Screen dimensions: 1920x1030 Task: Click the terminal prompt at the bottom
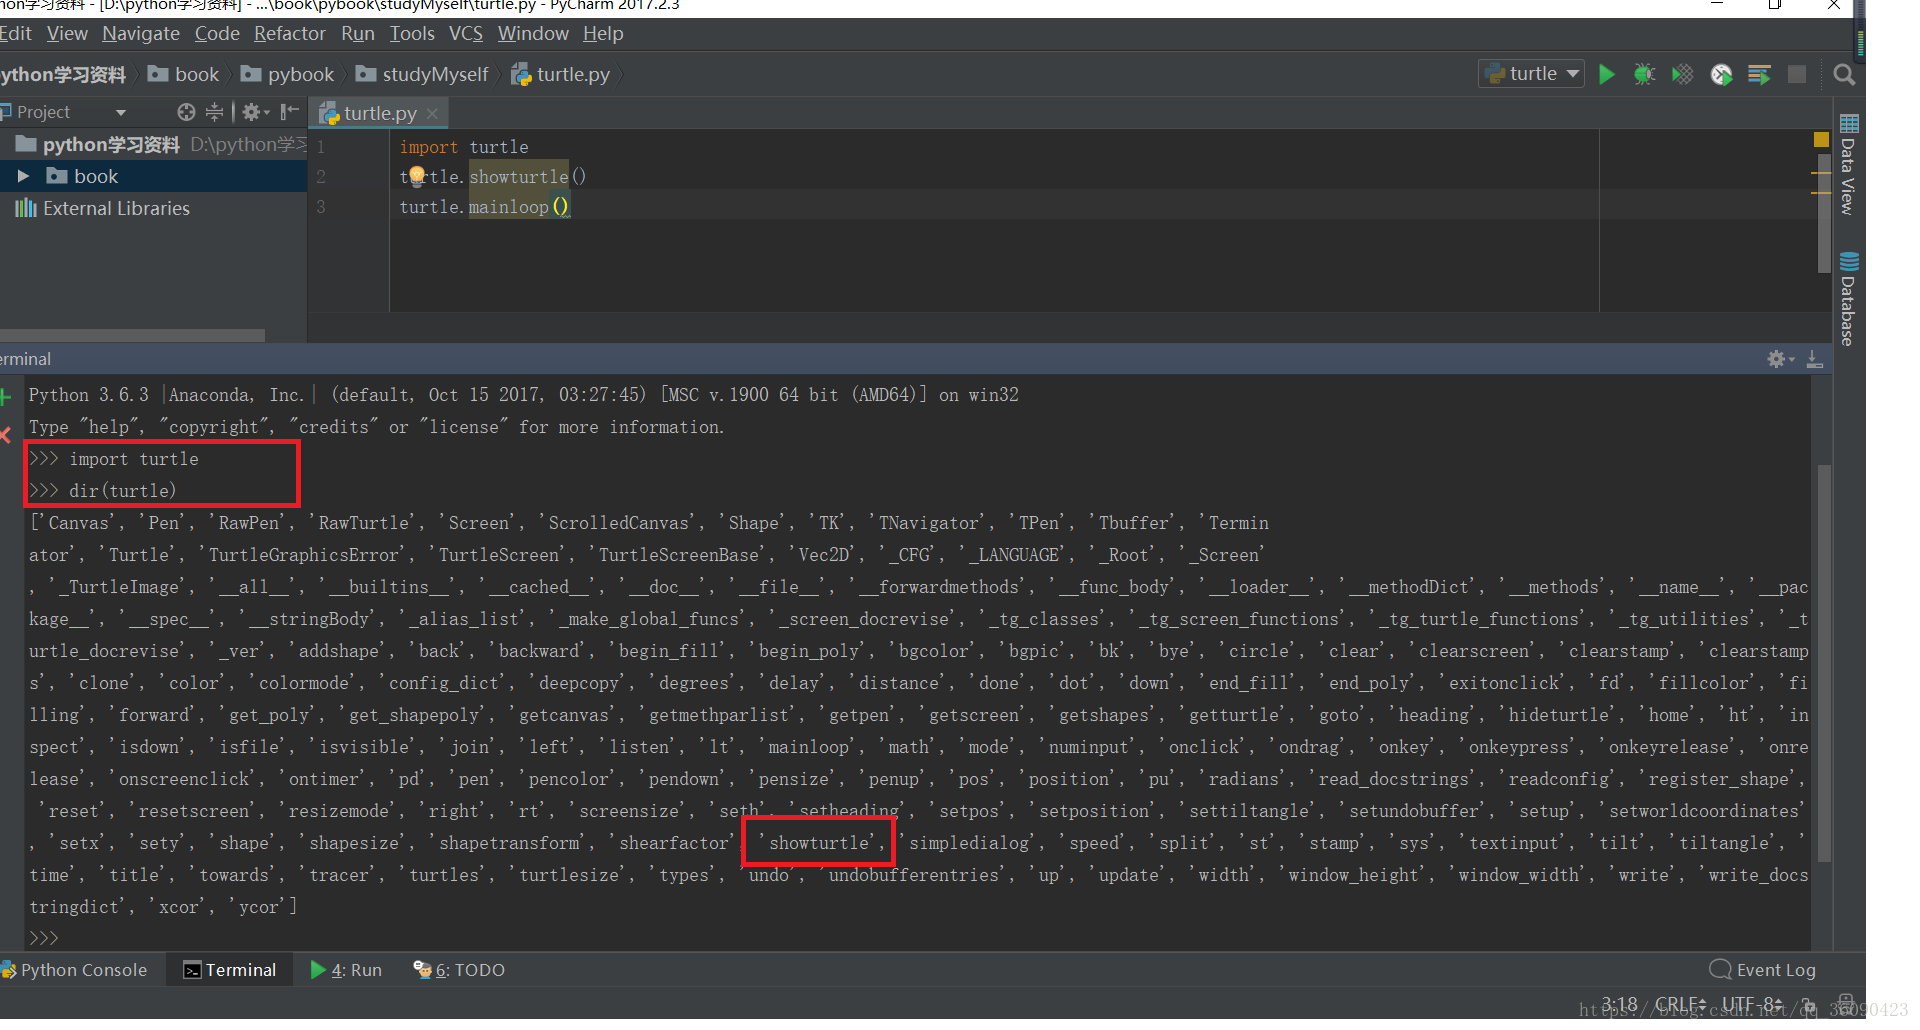[x=44, y=939]
